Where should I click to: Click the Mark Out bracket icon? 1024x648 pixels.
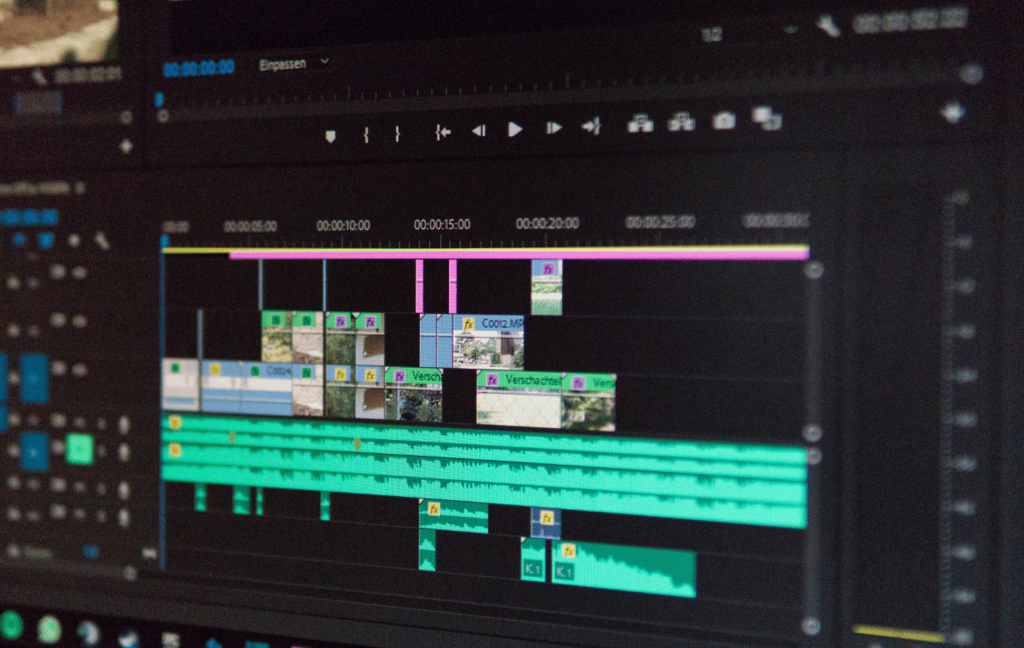[x=397, y=133]
